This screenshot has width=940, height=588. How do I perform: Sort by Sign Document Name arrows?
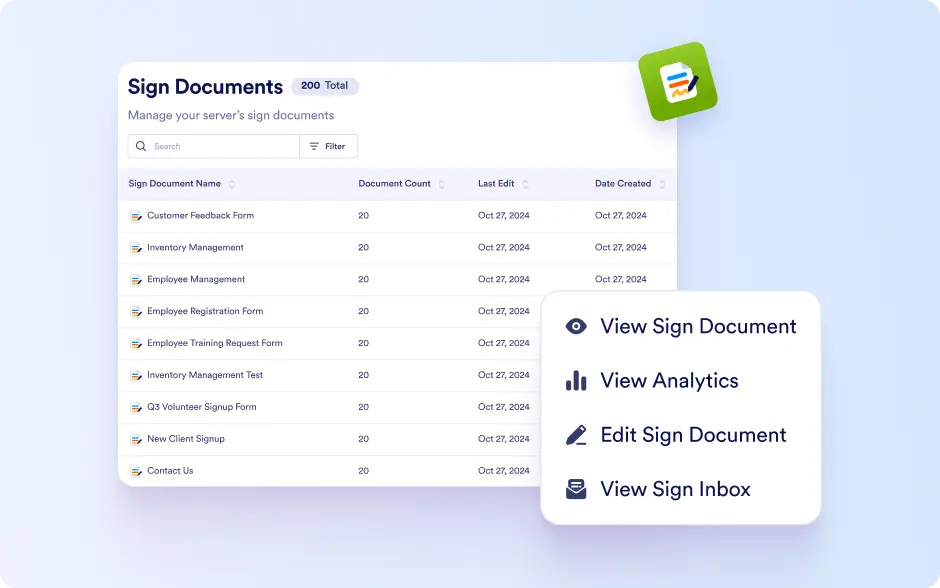[232, 184]
